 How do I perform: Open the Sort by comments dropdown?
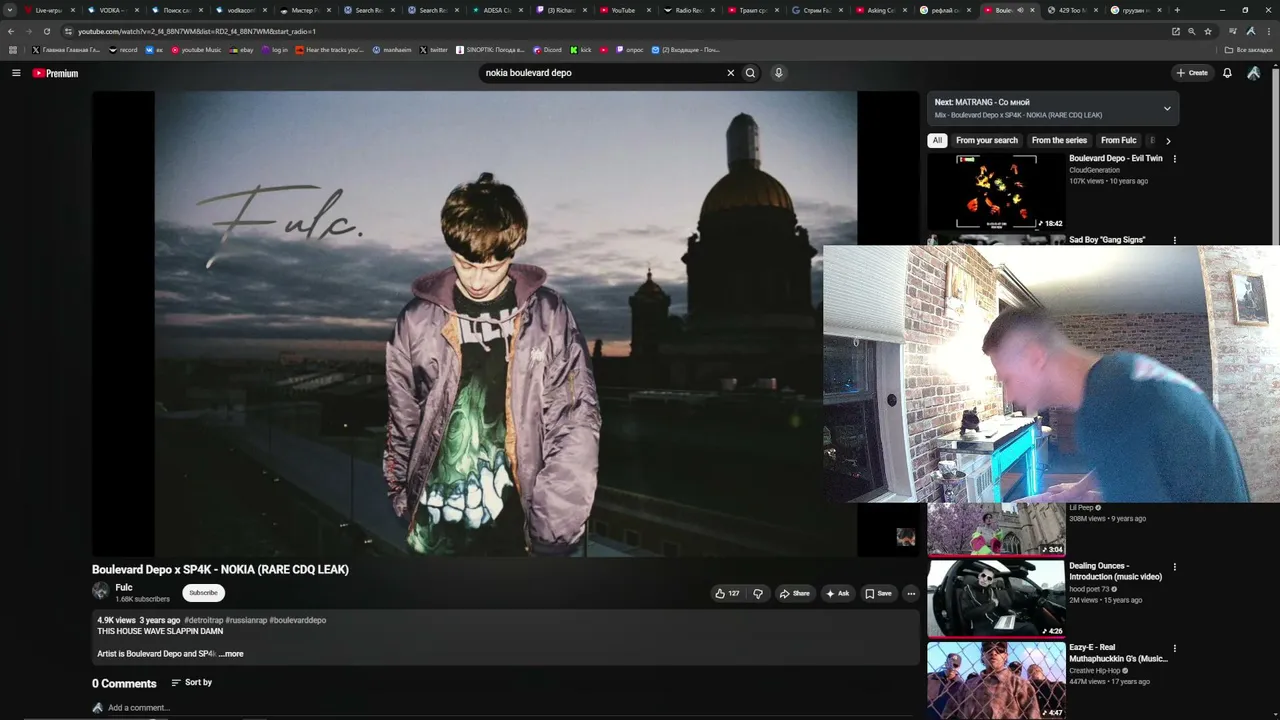(191, 682)
